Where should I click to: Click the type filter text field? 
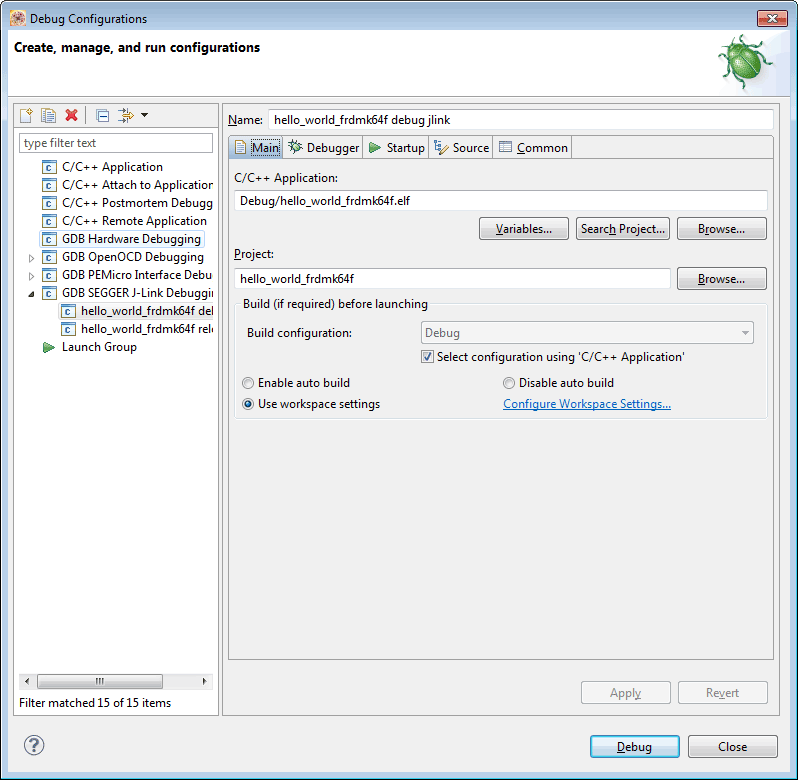[x=116, y=143]
